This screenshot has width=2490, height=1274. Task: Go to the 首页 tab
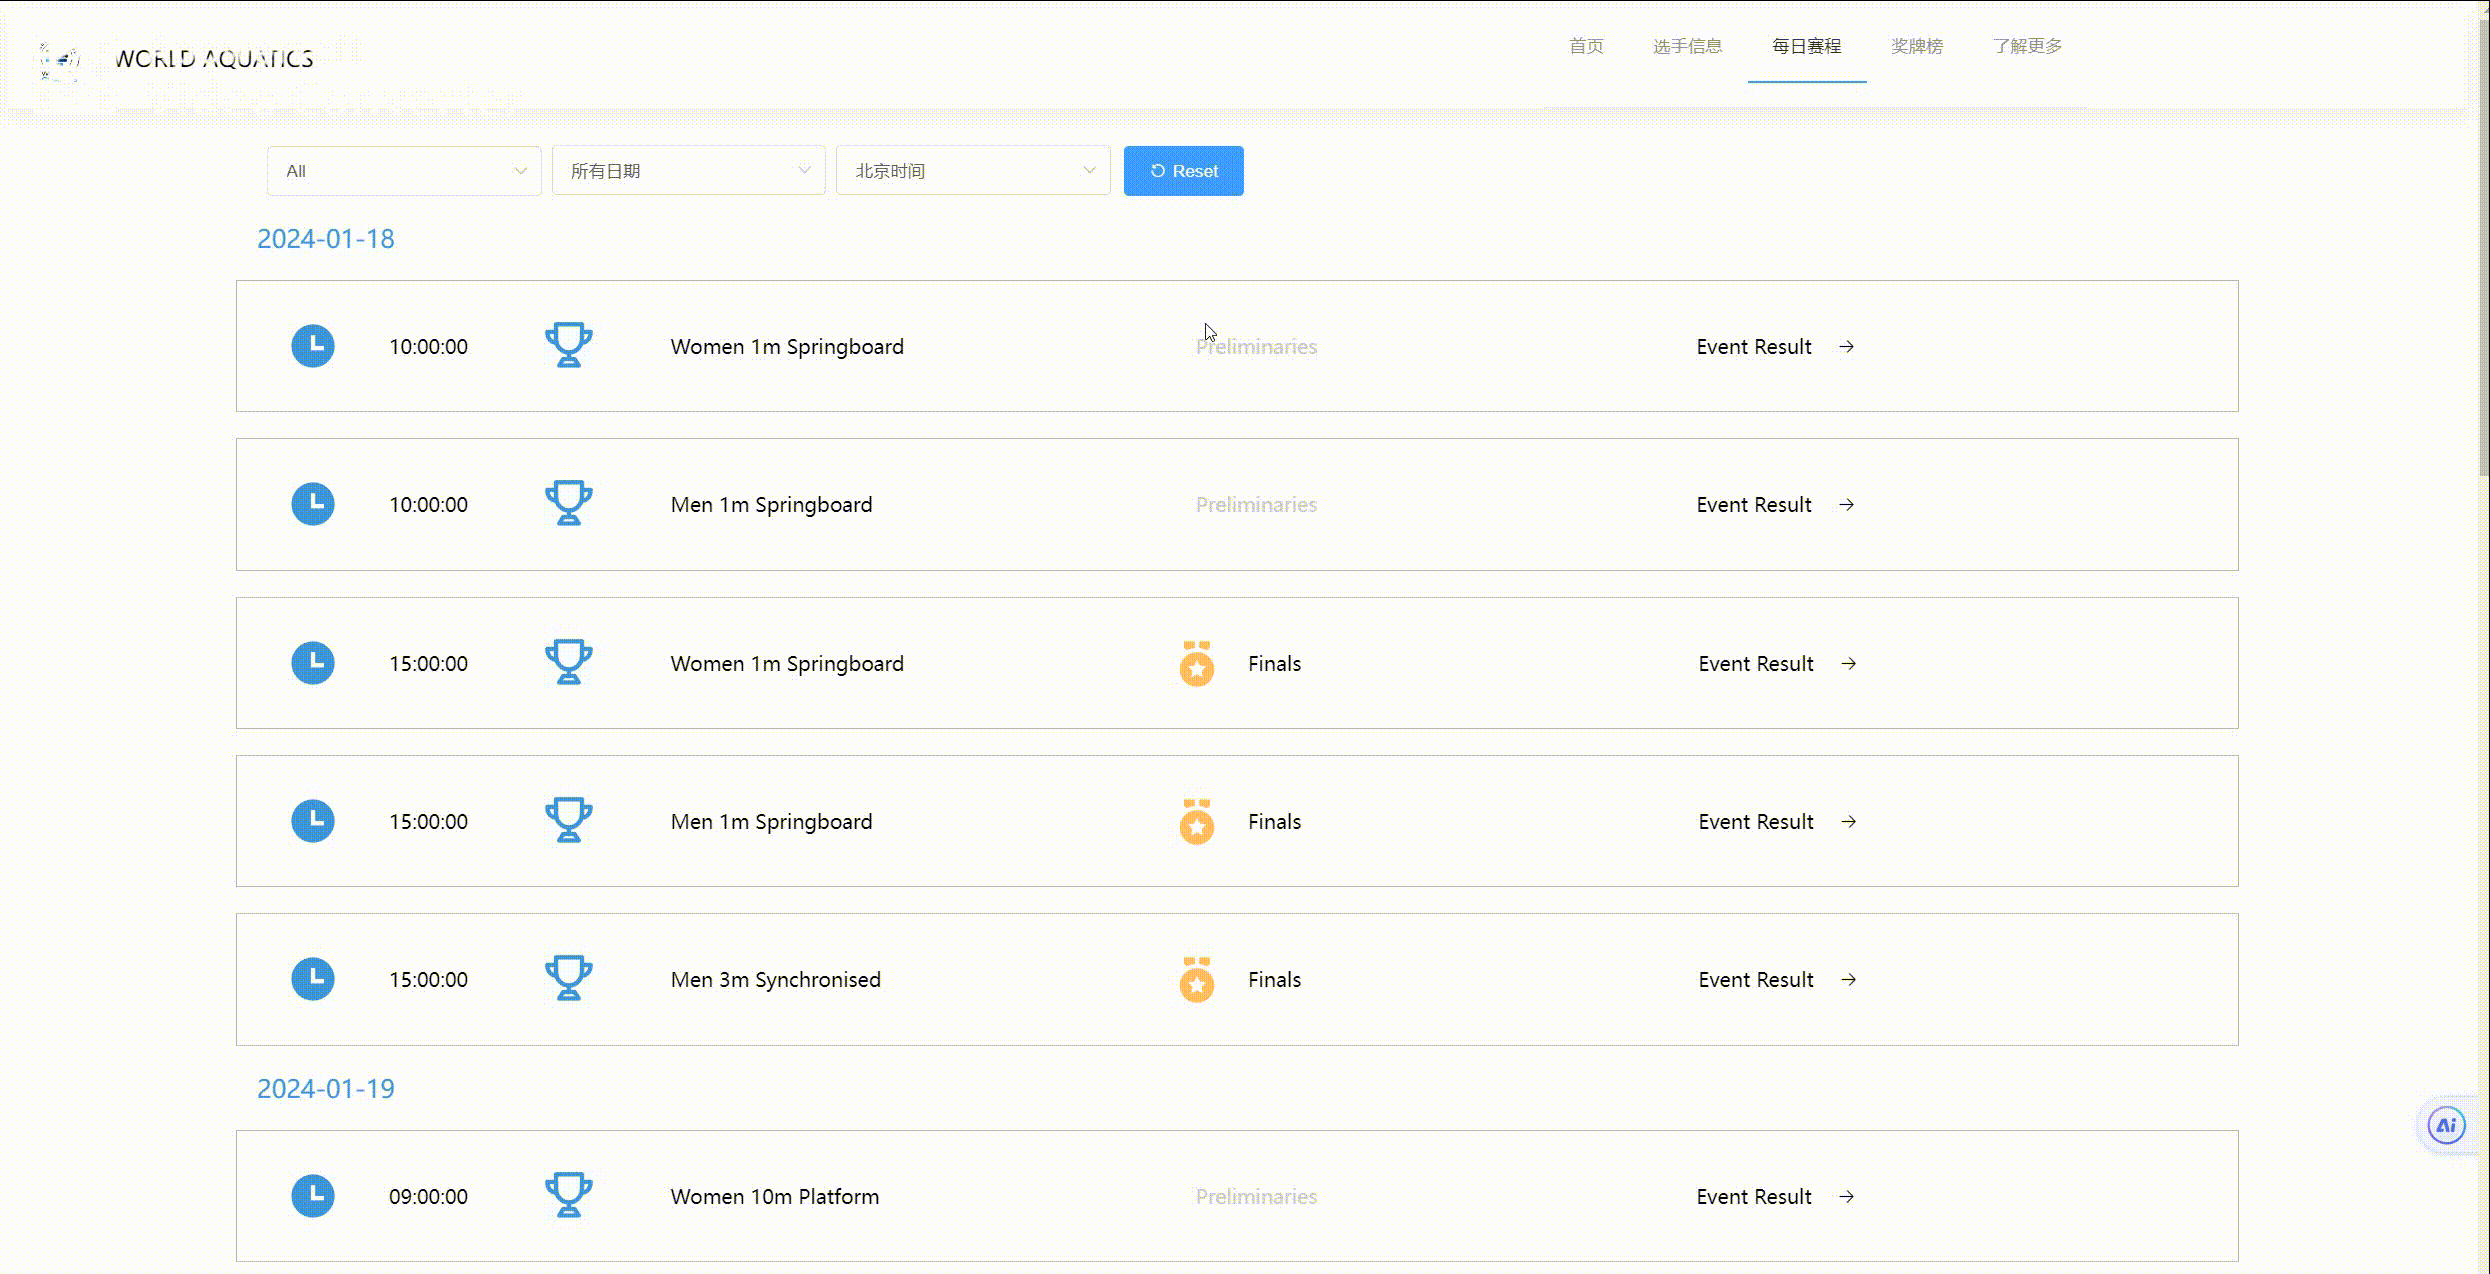point(1585,46)
